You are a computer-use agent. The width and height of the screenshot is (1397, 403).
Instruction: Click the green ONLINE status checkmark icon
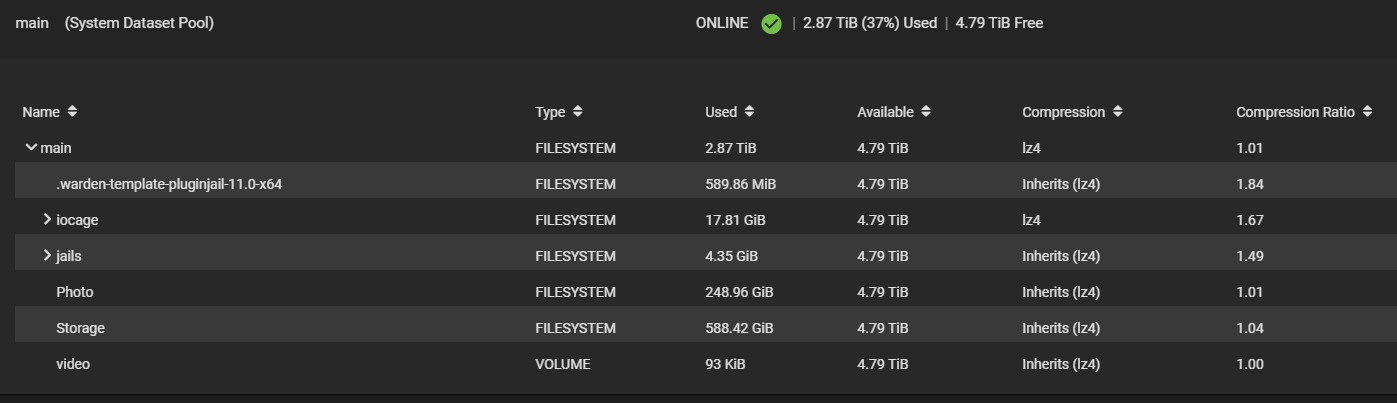point(771,23)
